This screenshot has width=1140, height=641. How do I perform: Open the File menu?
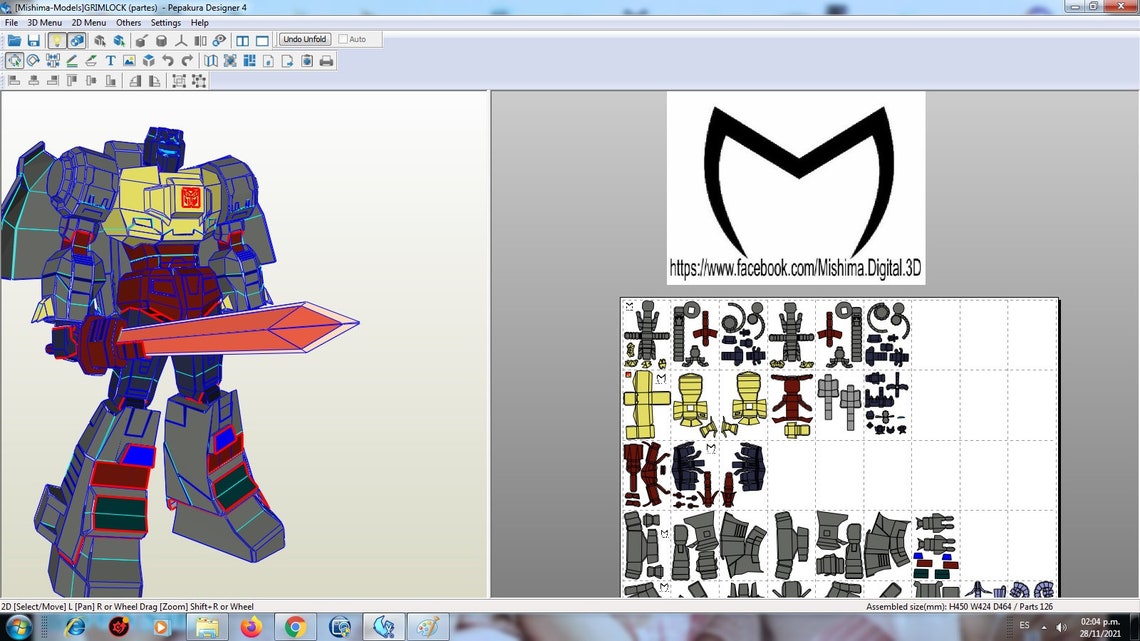(x=12, y=23)
